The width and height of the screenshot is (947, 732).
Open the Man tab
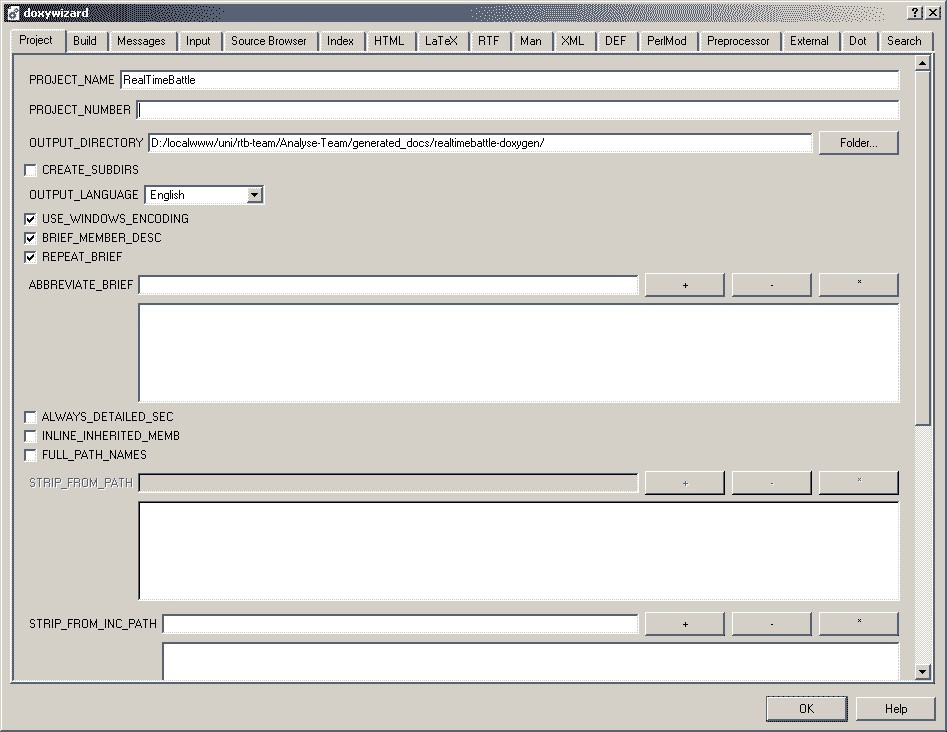pyautogui.click(x=531, y=40)
